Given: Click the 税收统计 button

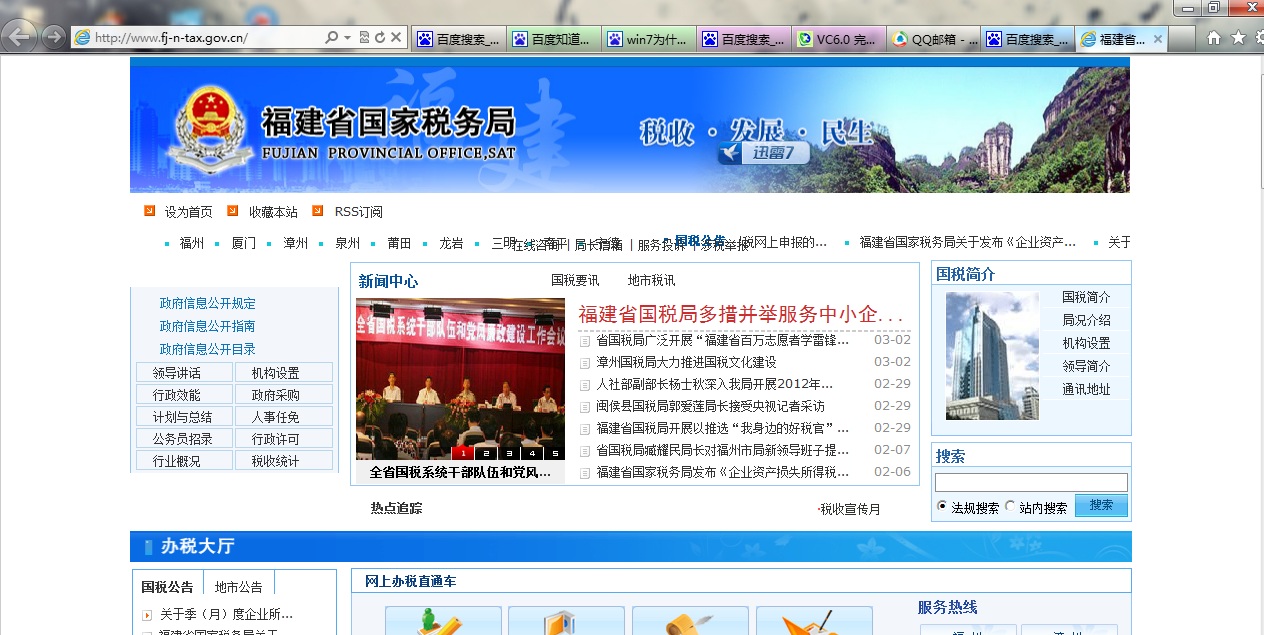Looking at the screenshot, I should [284, 461].
